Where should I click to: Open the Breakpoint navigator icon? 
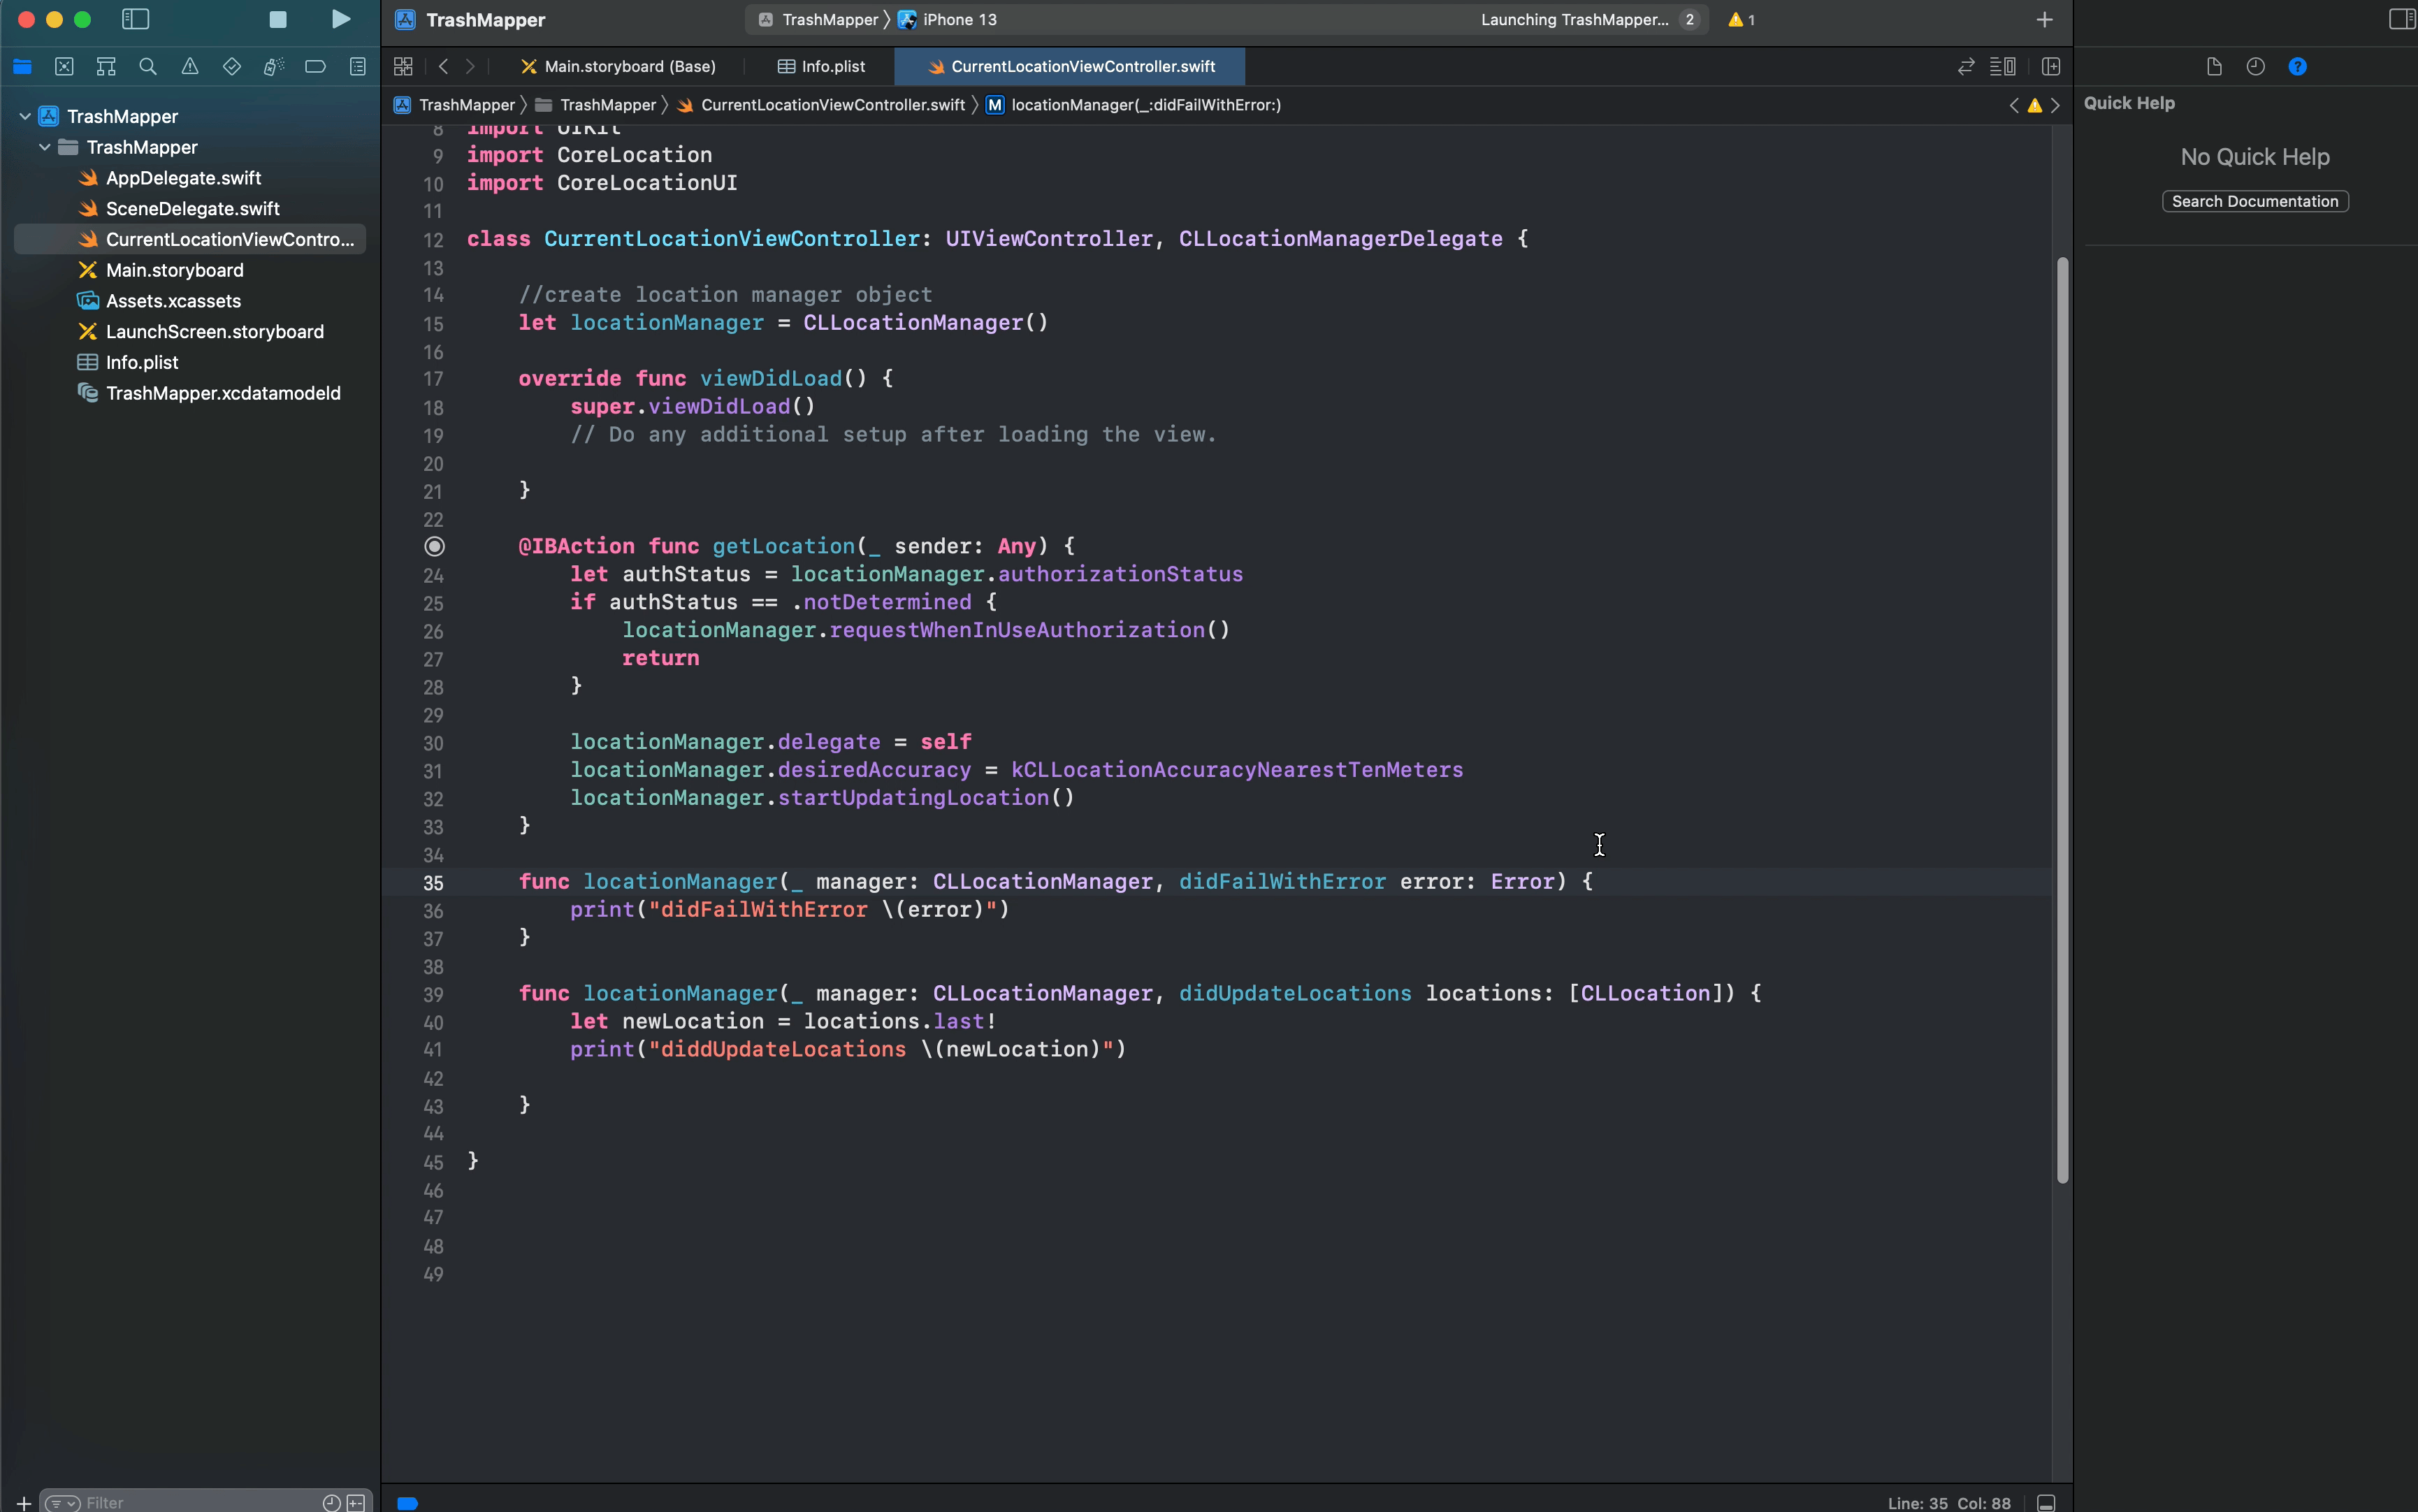(315, 66)
